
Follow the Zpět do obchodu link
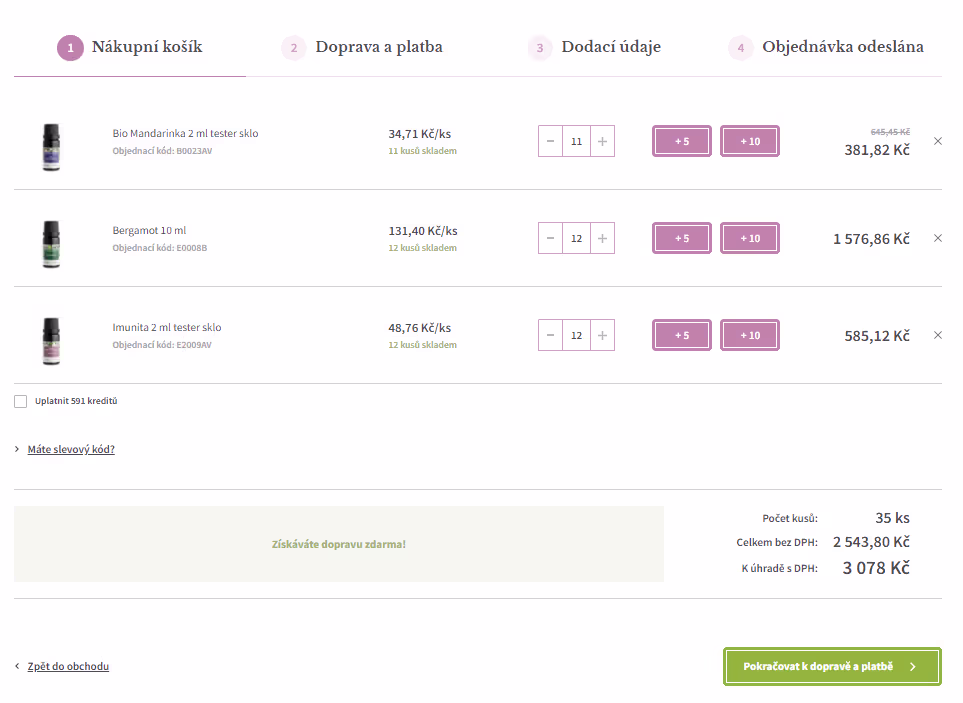(x=68, y=666)
